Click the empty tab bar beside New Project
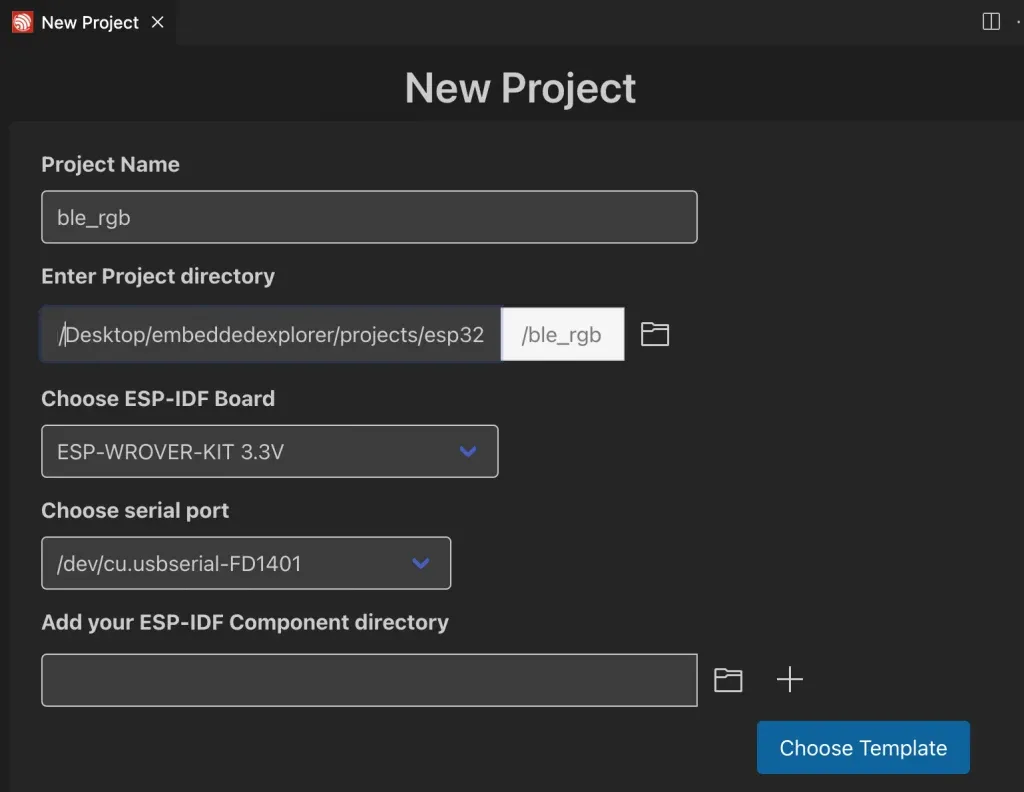The image size is (1024, 792). click(500, 21)
